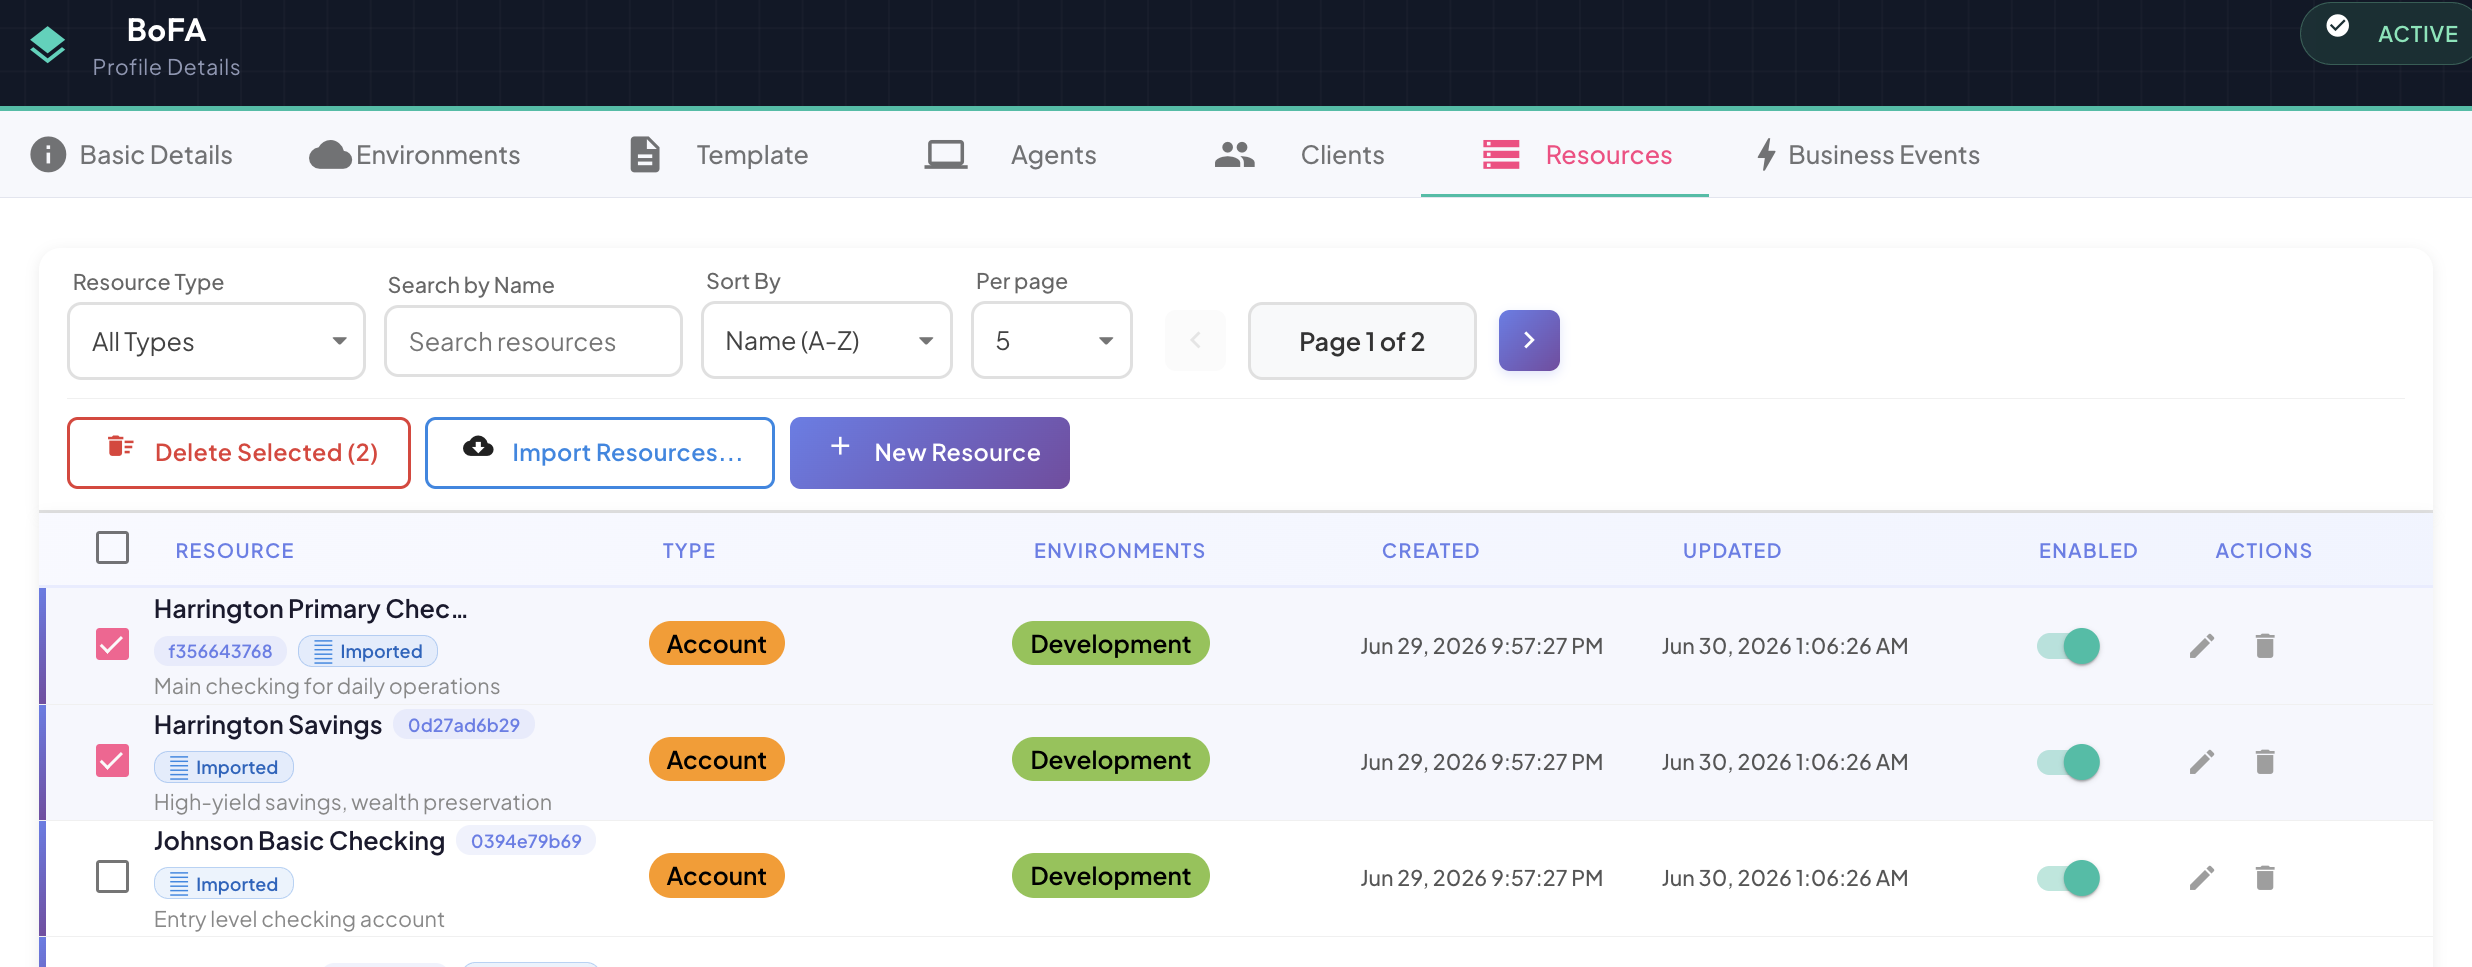
Task: Click the Search resources input field
Action: coord(533,341)
